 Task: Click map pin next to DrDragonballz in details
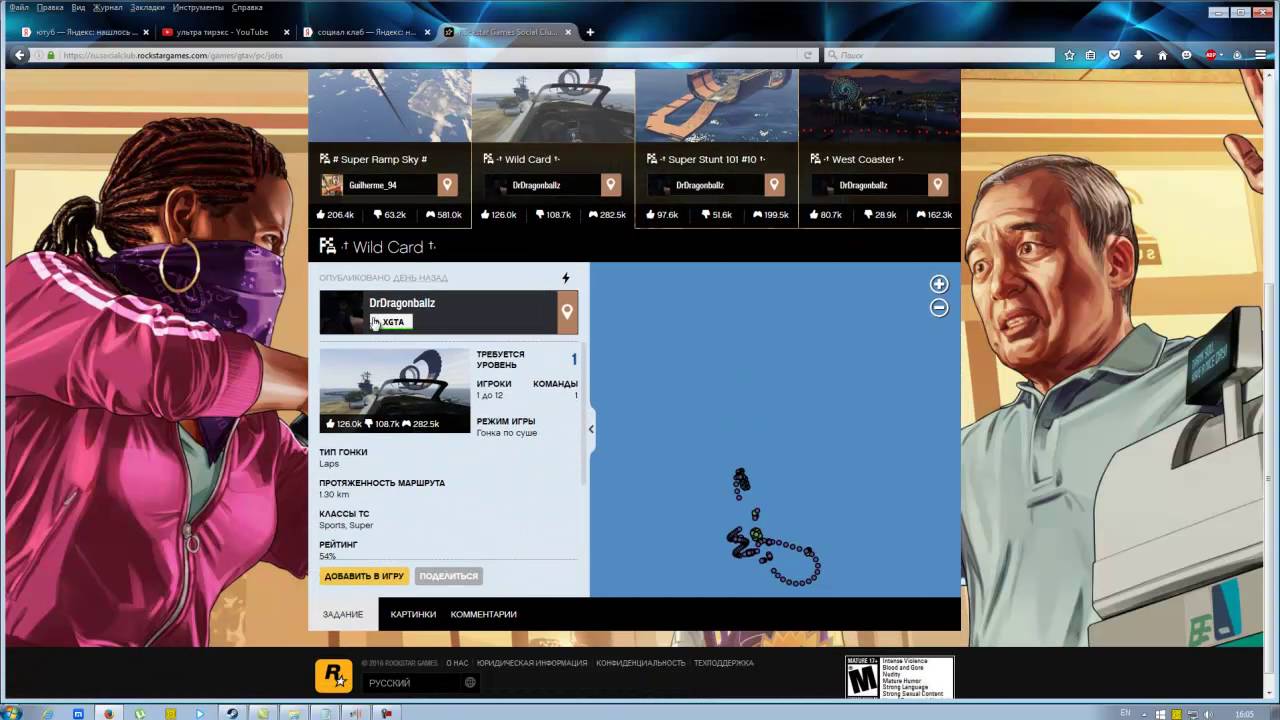point(567,312)
